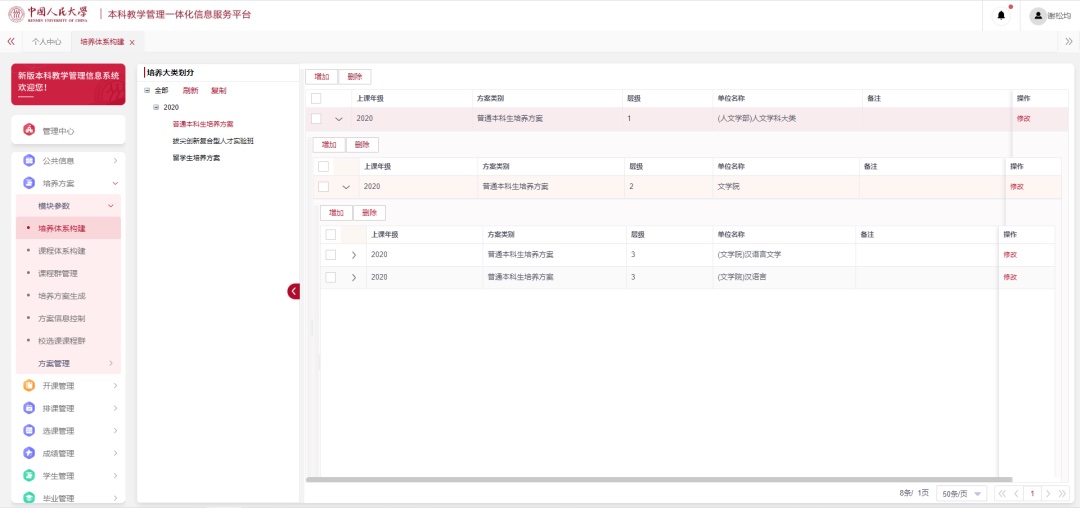The image size is (1080, 508).
Task: Click the double-right arrow at tab bar end
Action: [x=1068, y=41]
